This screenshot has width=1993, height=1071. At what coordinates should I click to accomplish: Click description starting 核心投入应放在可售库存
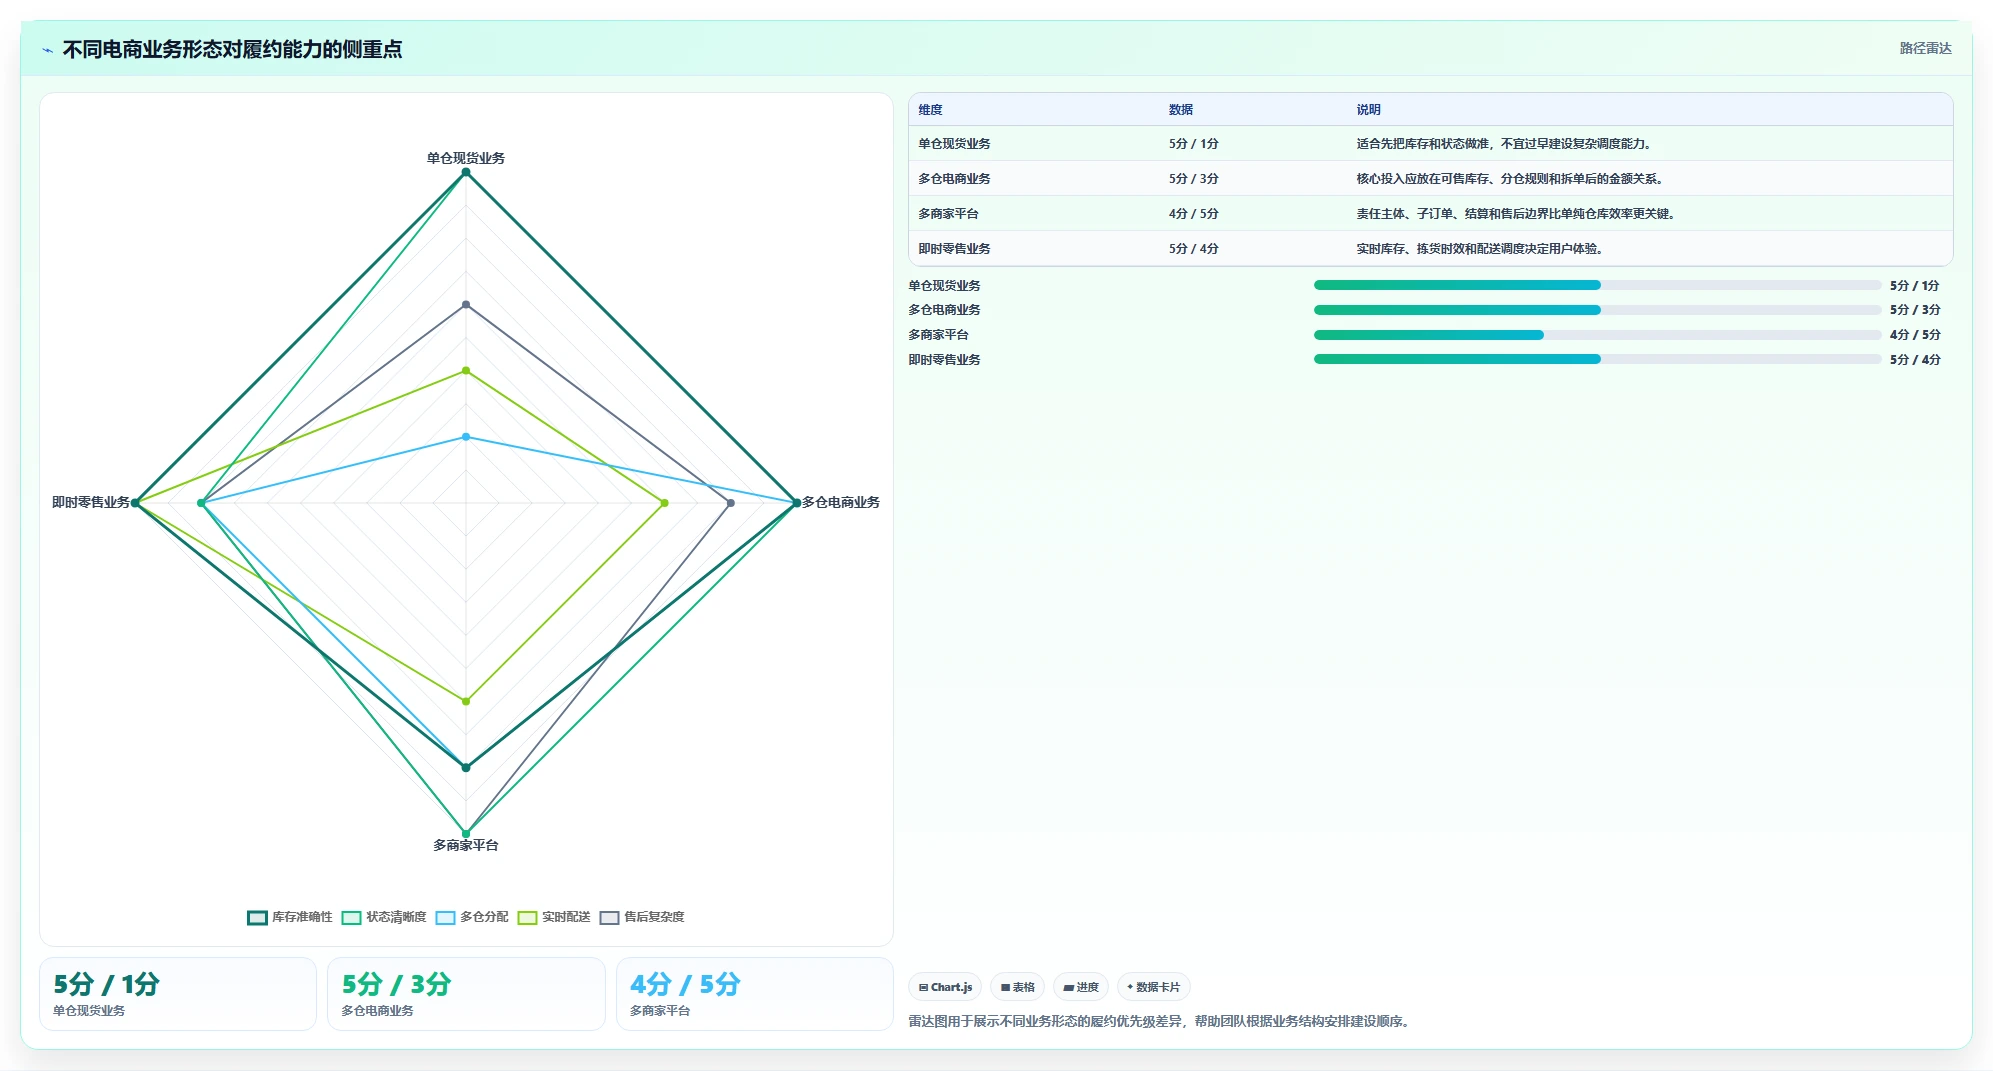[x=1511, y=179]
